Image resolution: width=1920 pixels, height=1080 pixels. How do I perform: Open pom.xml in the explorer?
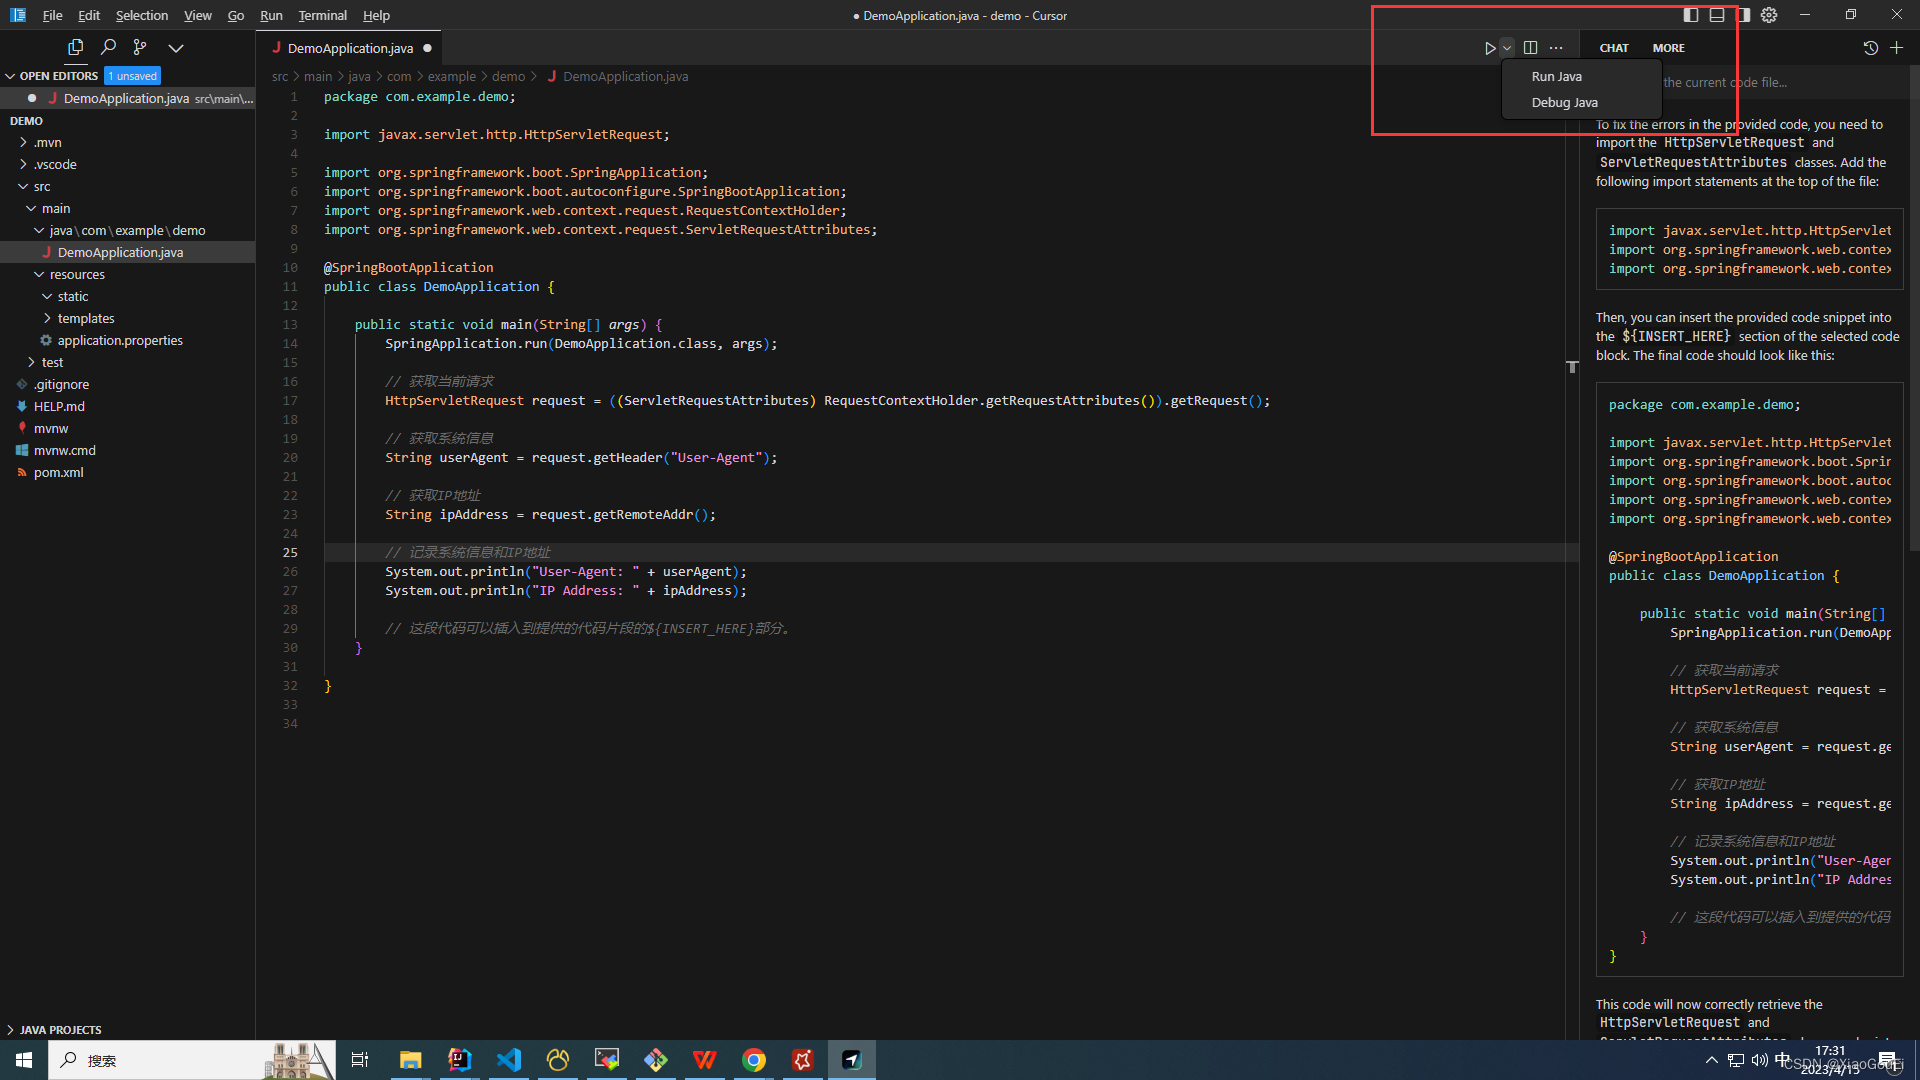(x=58, y=472)
